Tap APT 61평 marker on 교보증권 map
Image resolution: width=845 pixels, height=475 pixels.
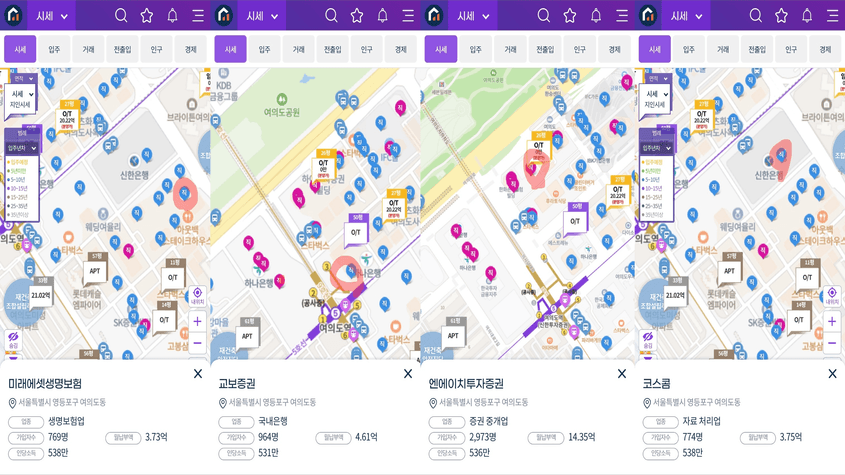click(247, 334)
